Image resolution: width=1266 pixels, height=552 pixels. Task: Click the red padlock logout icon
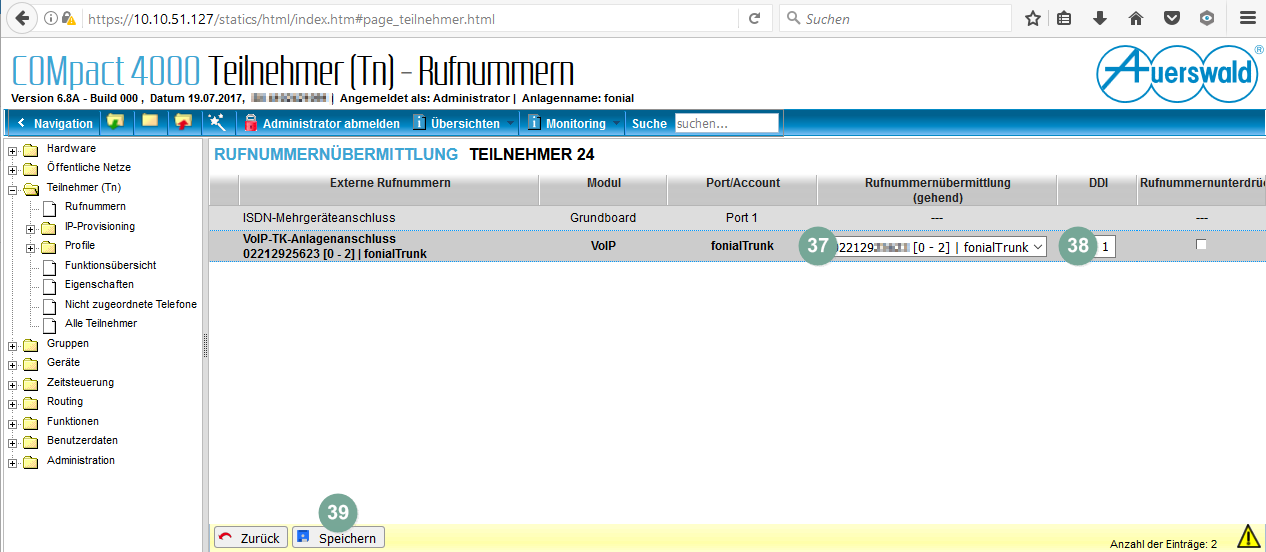tap(251, 123)
